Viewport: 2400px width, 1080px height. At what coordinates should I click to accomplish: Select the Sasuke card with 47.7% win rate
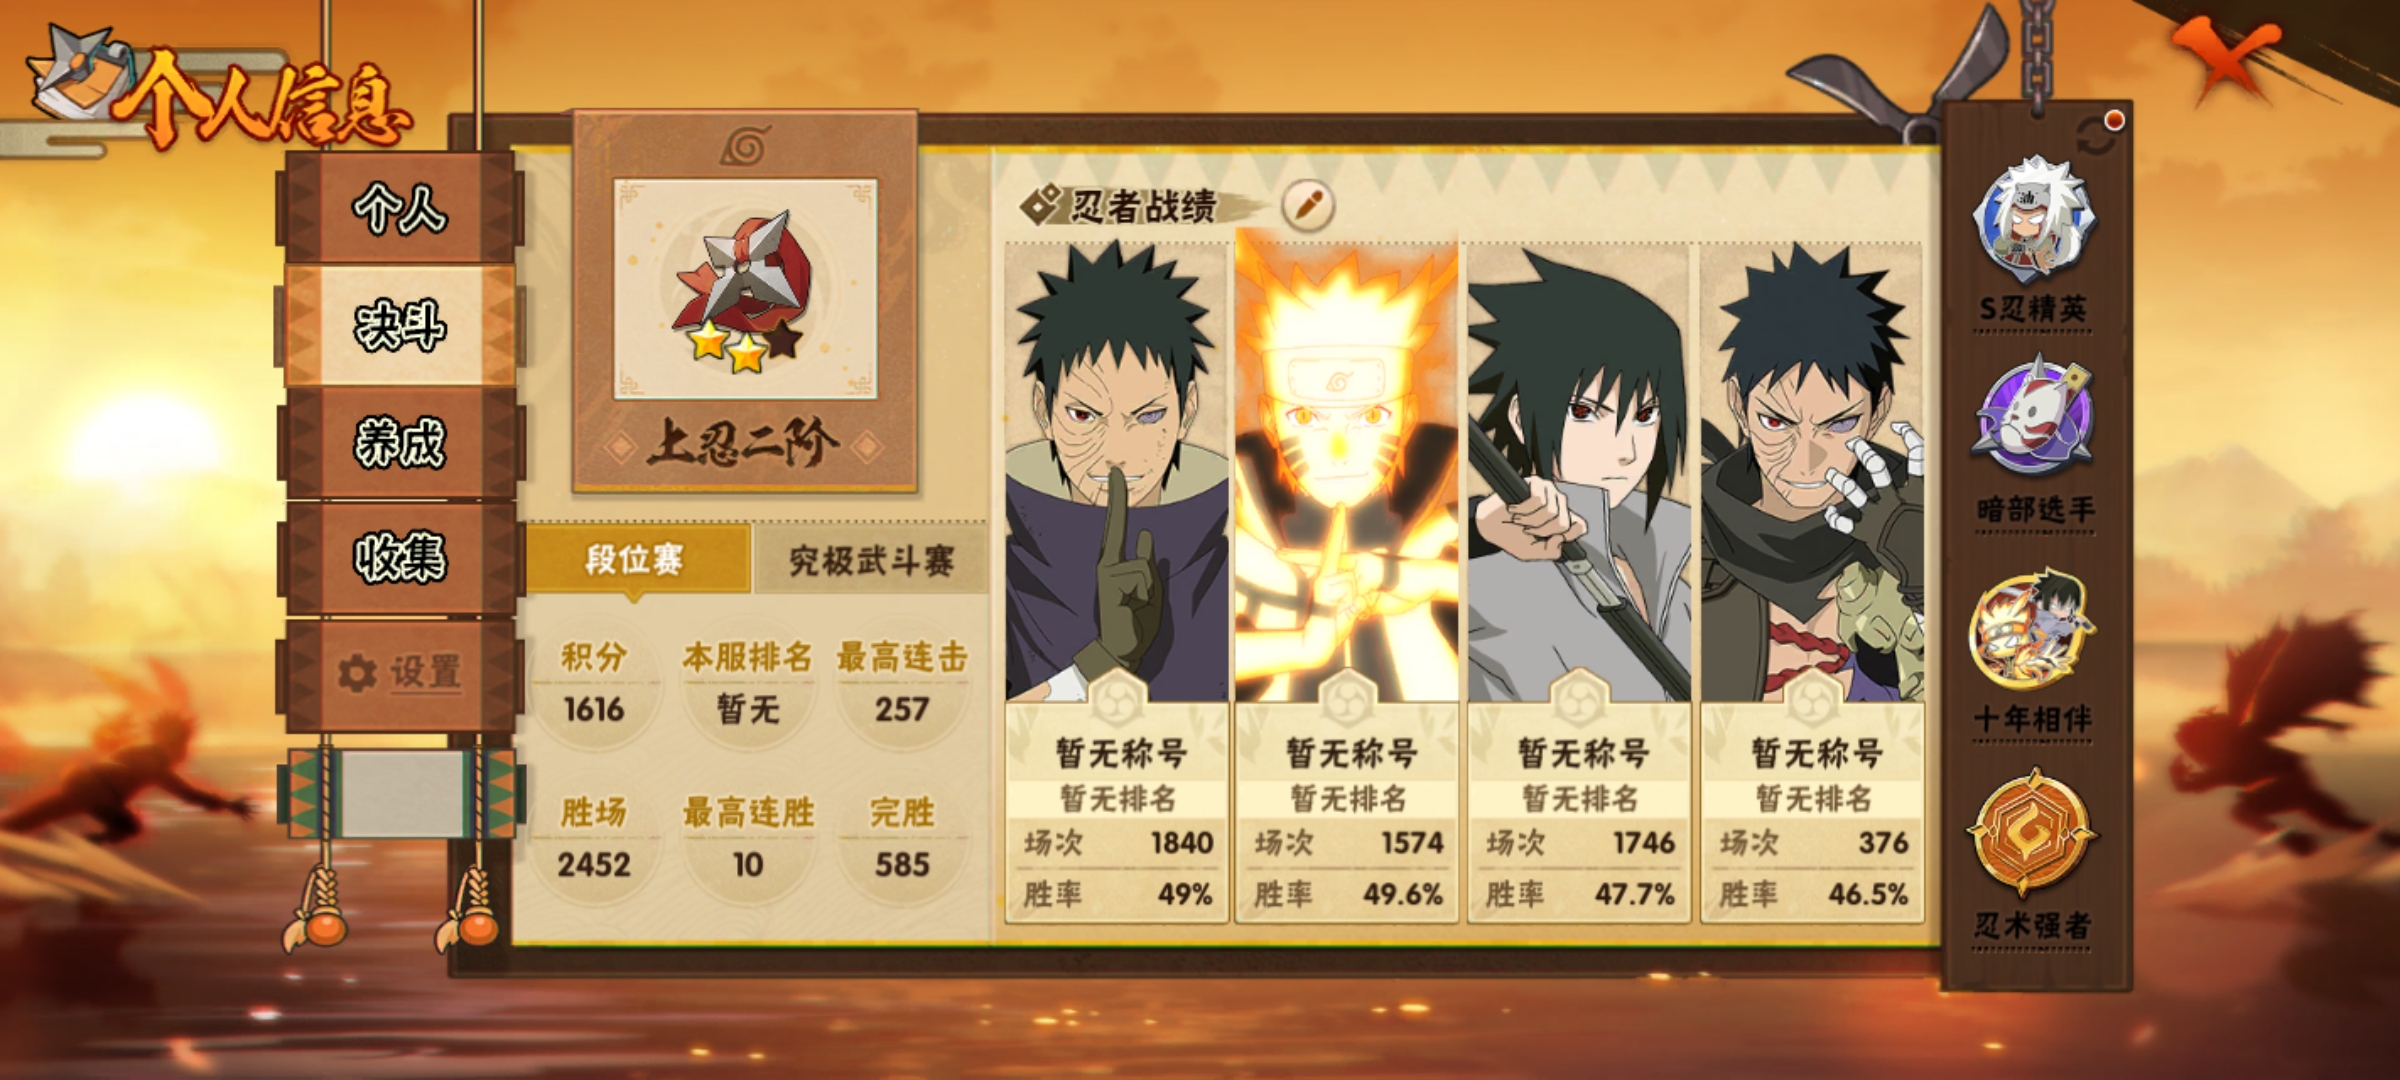point(1579,582)
